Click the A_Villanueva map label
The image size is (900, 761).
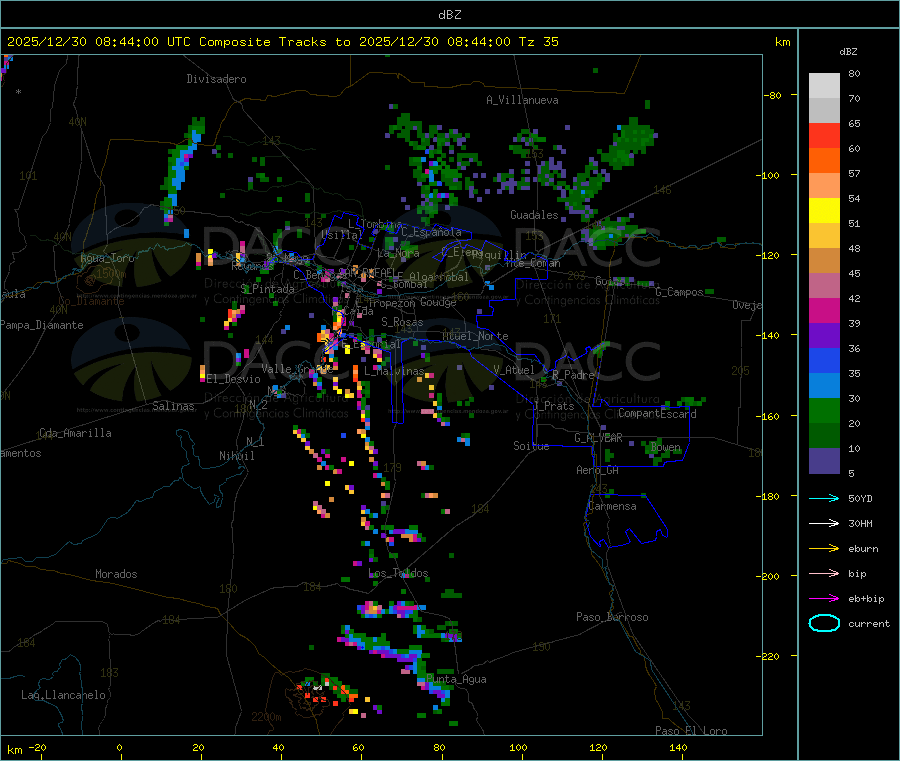click(522, 100)
